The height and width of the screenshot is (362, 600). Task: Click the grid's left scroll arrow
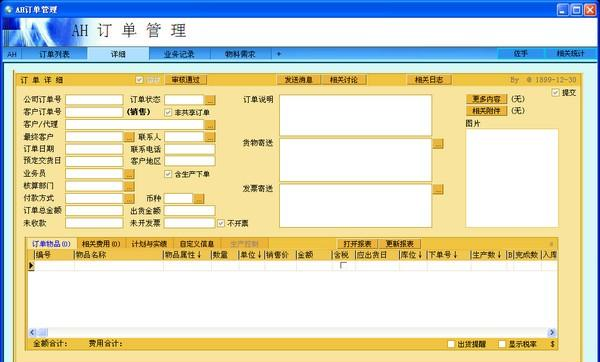click(x=32, y=333)
